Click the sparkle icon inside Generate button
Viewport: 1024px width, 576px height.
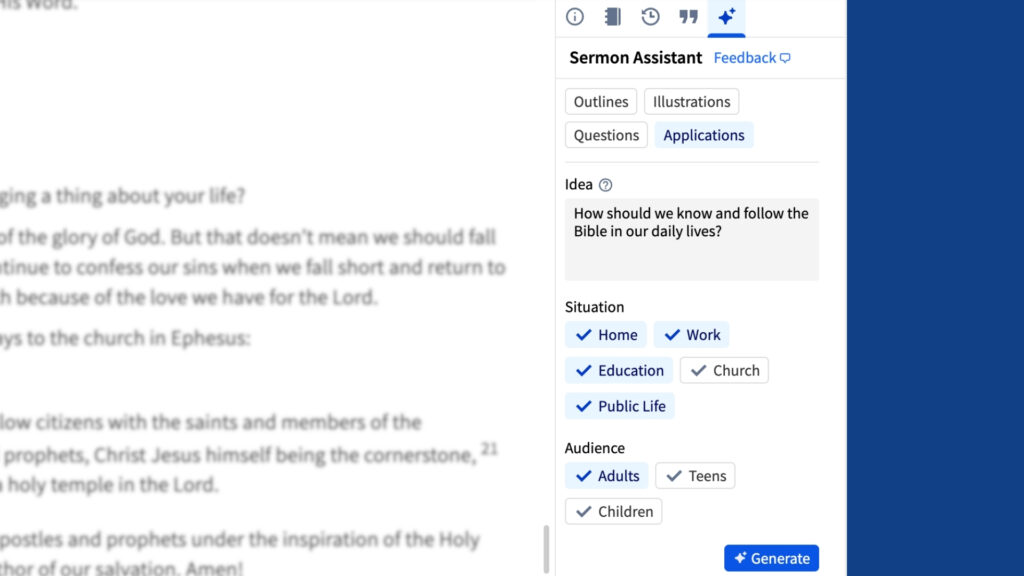click(x=740, y=559)
